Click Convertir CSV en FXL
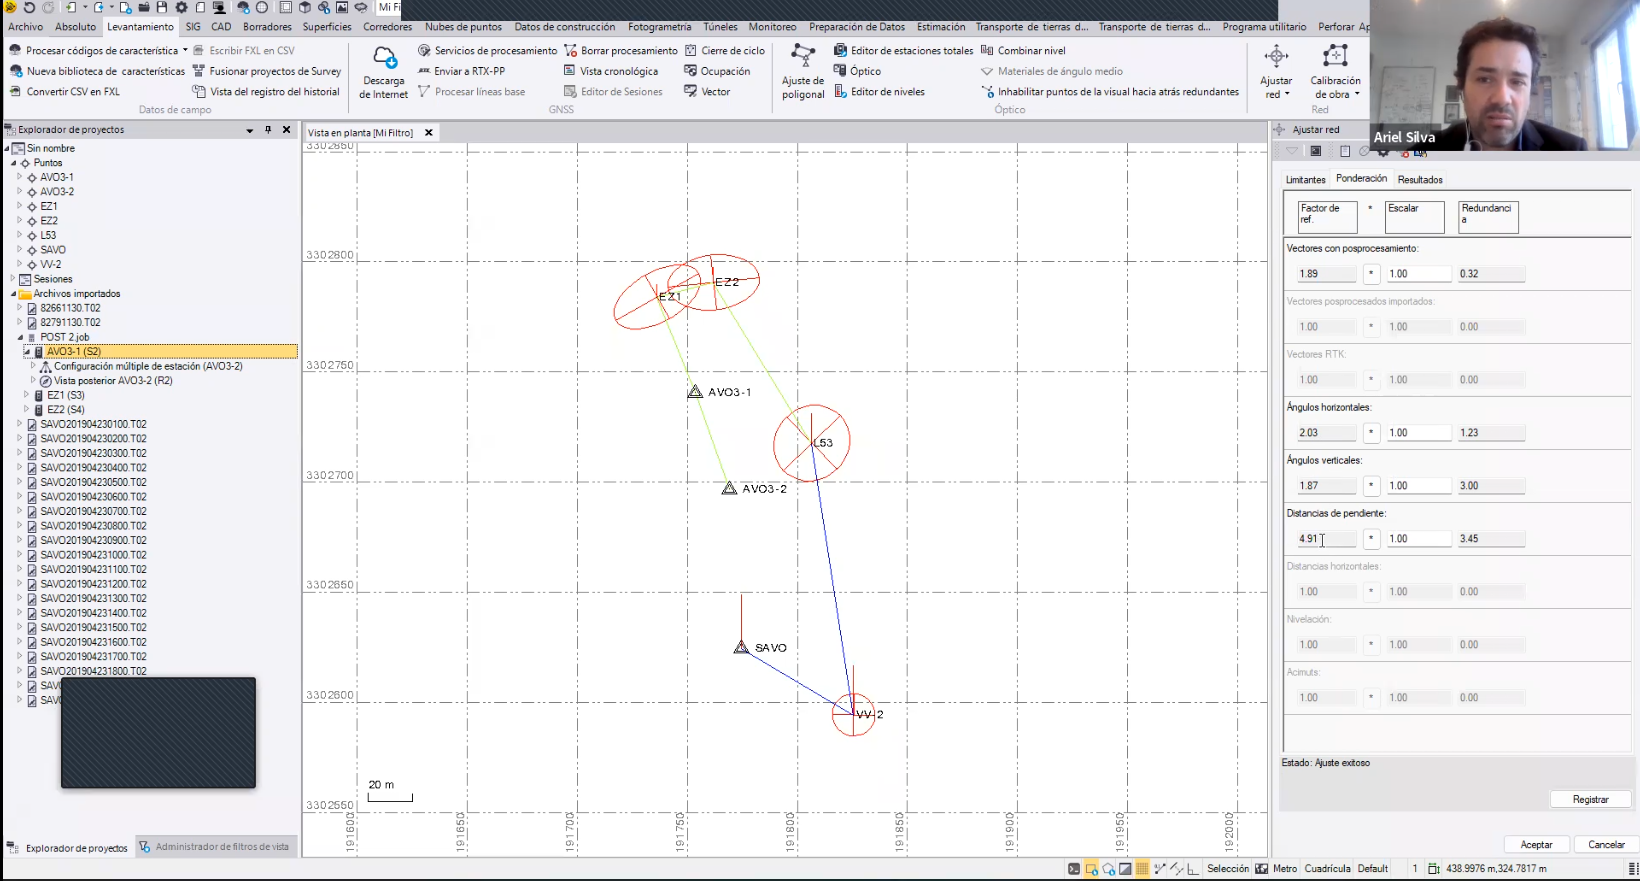 tap(65, 91)
